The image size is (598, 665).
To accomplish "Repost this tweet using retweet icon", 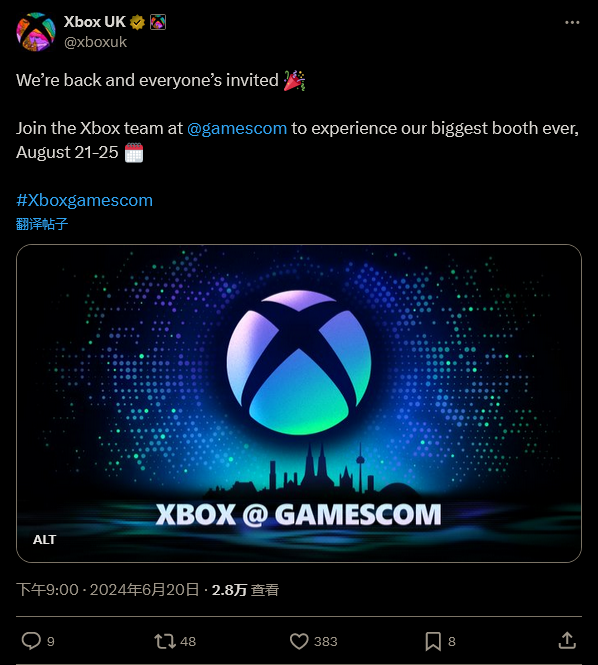I will [x=165, y=641].
